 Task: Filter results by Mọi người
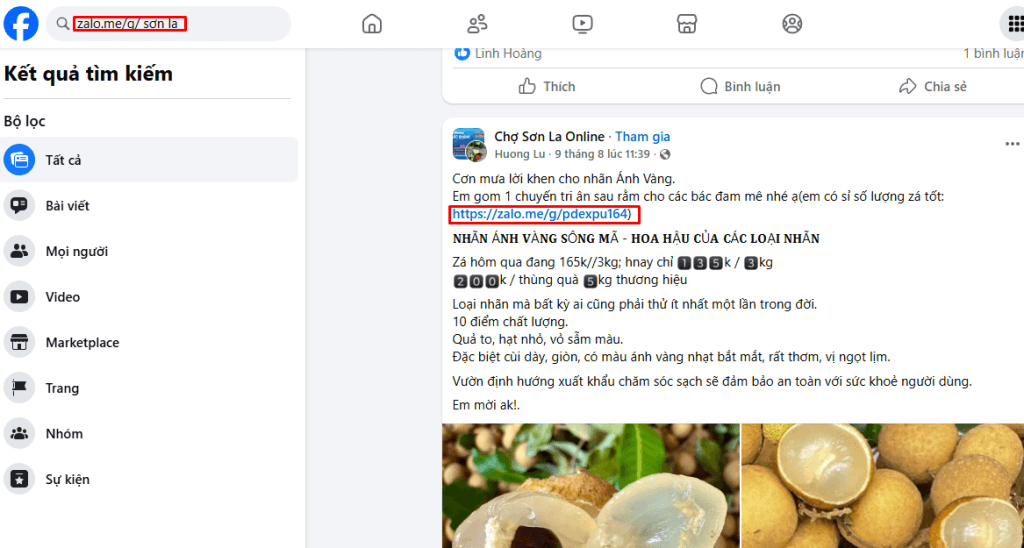149,251
